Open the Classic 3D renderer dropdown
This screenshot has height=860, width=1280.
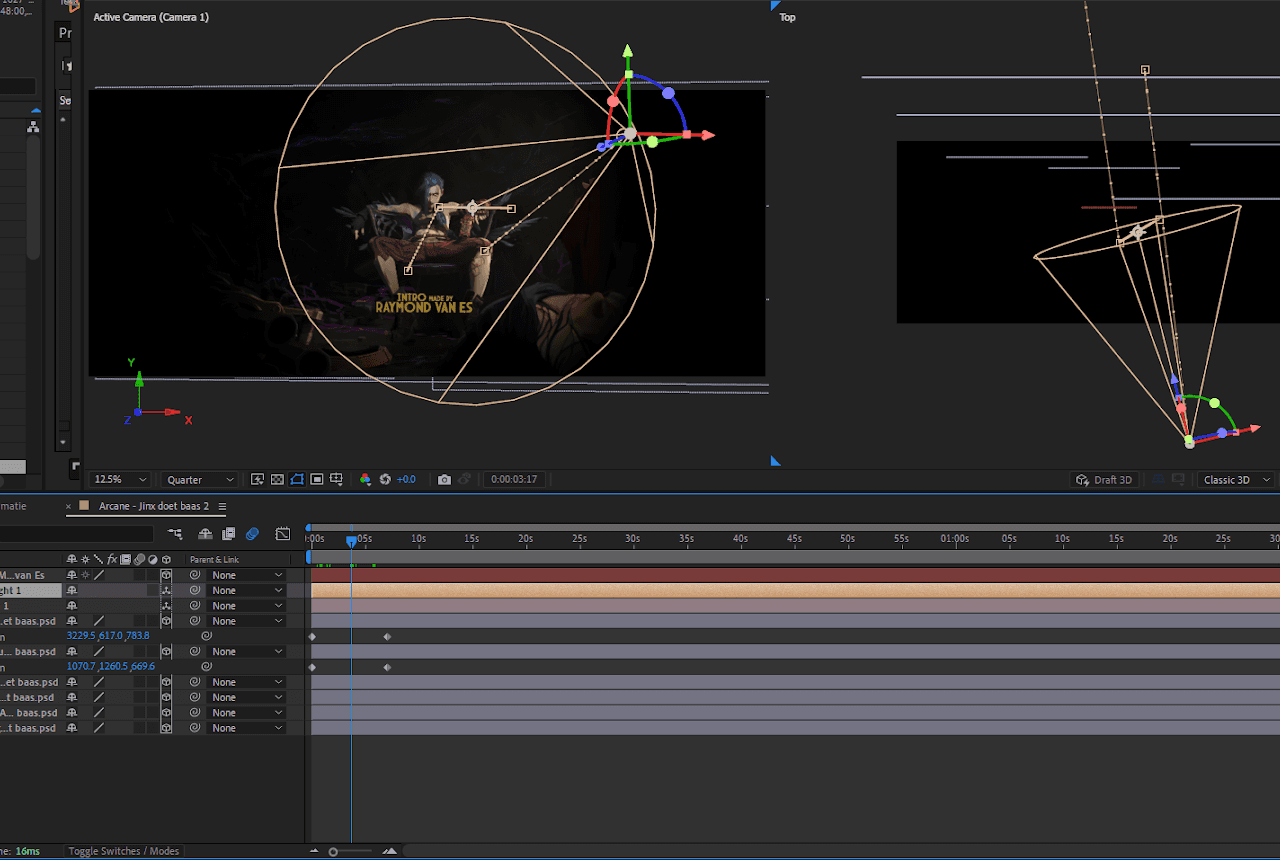1234,479
